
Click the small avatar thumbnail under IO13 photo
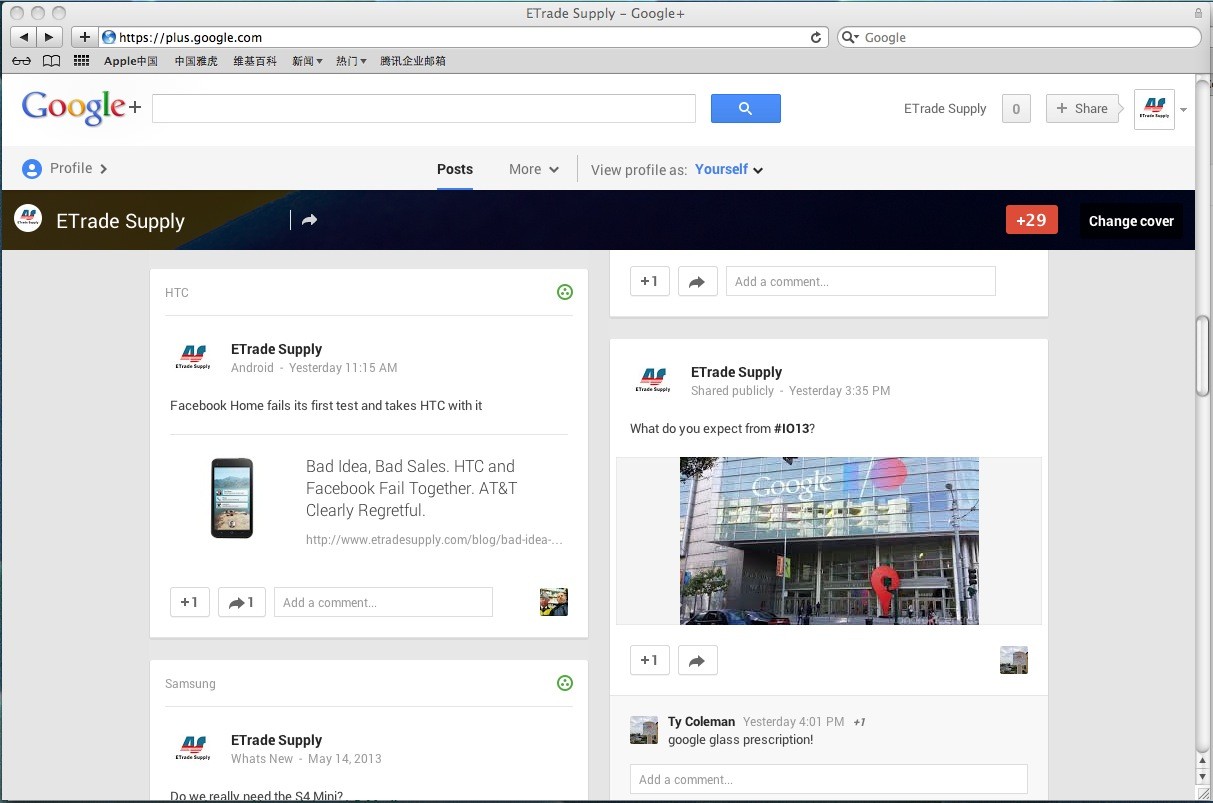(x=1014, y=660)
